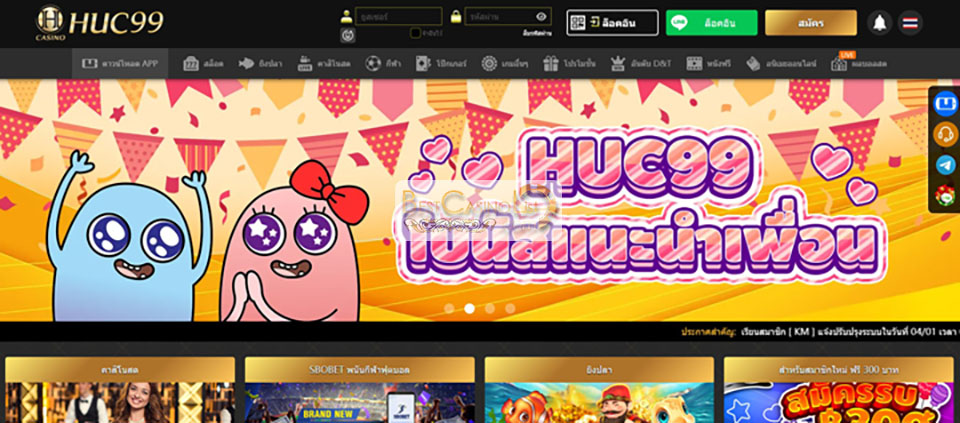The height and width of the screenshot is (423, 960).
Task: Click the คาสิโนสด gold card header
Action: pyautogui.click(x=120, y=370)
